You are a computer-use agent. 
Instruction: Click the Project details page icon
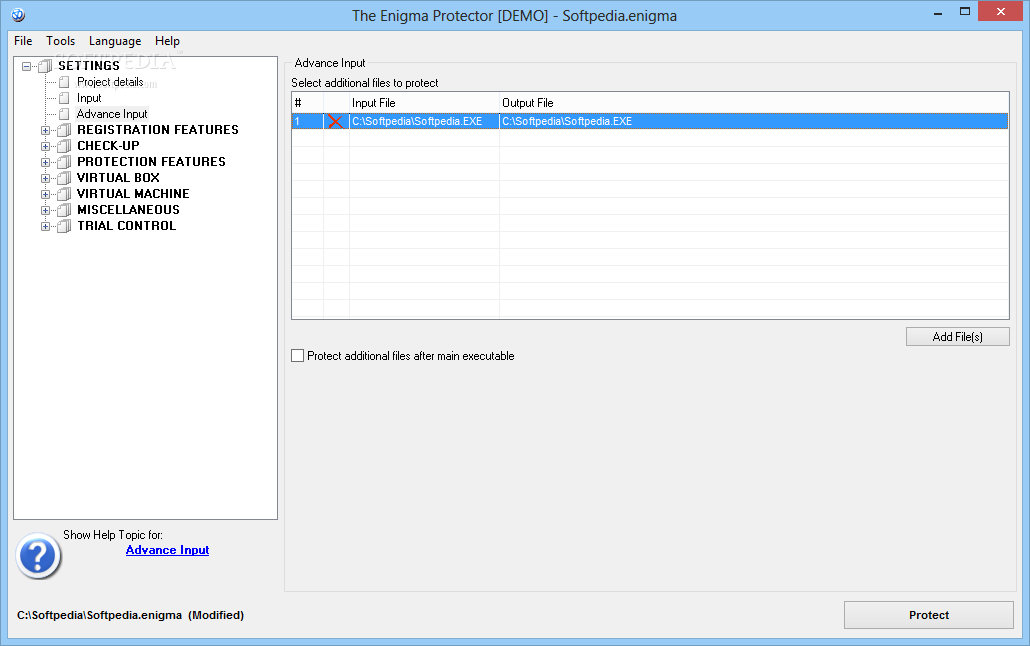pos(64,82)
